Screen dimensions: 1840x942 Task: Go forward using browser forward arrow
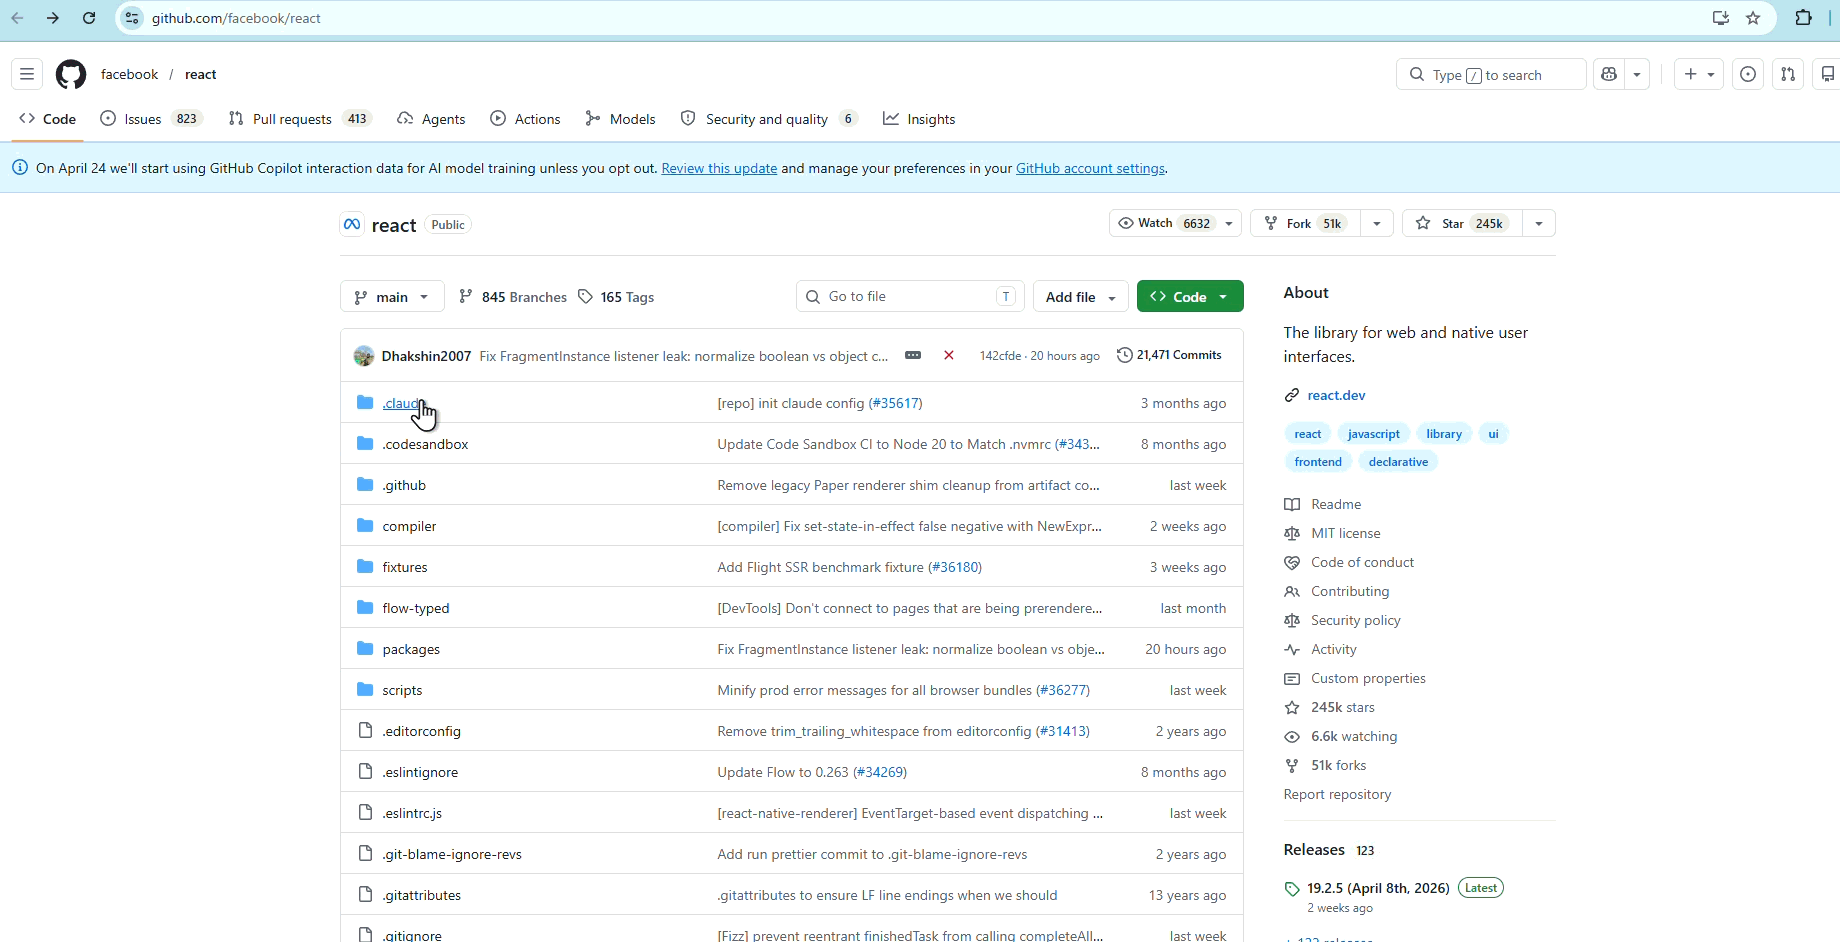click(x=53, y=18)
